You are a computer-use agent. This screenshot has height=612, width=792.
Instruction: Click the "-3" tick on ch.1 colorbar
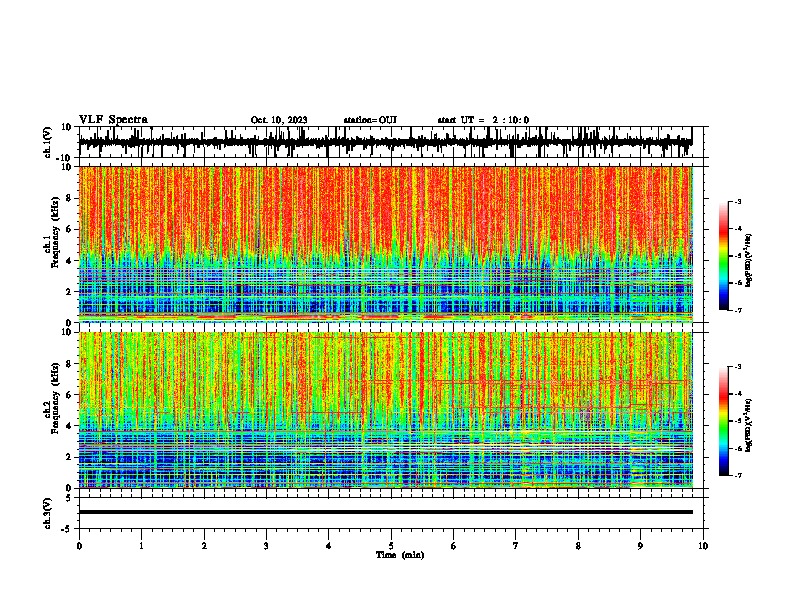[x=738, y=201]
